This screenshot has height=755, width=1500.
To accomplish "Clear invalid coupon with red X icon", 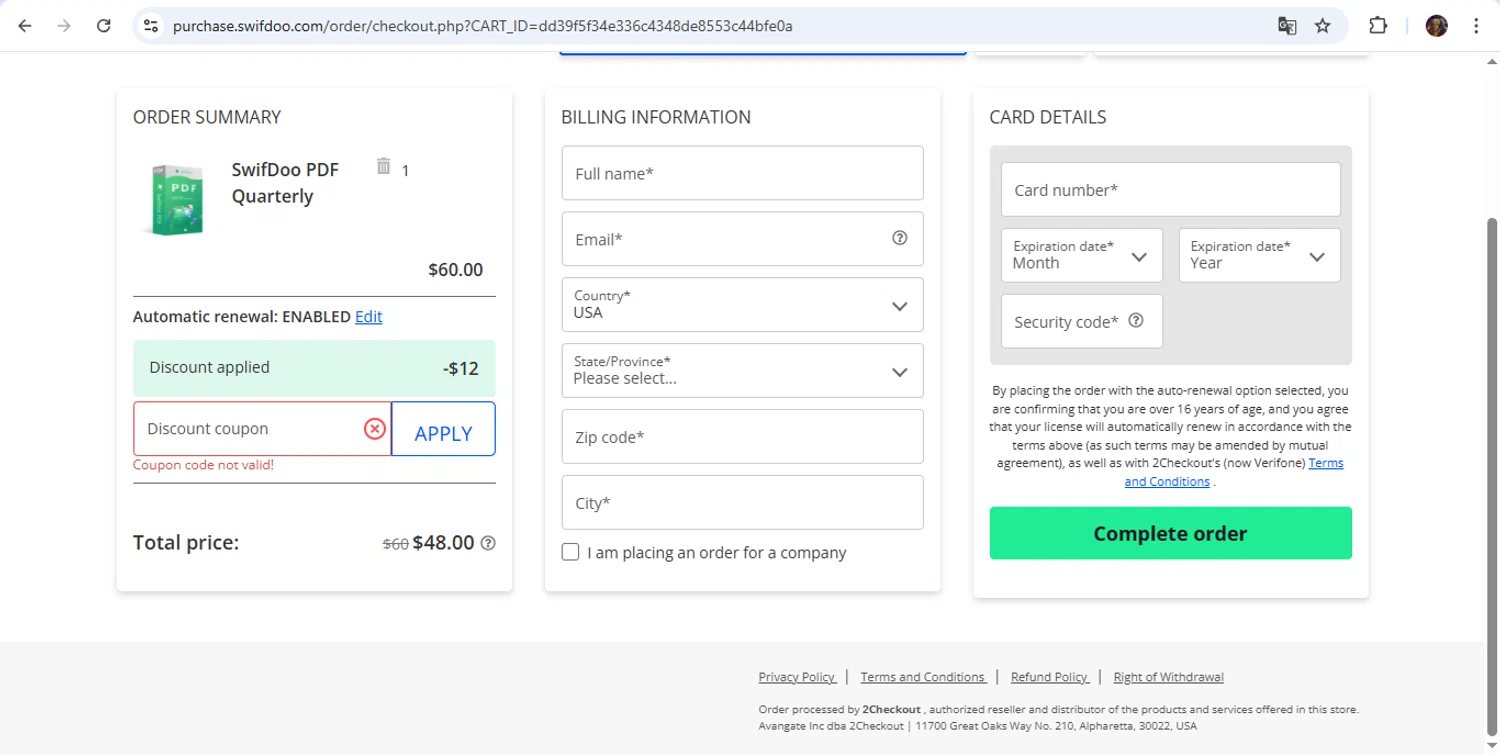I will point(375,429).
